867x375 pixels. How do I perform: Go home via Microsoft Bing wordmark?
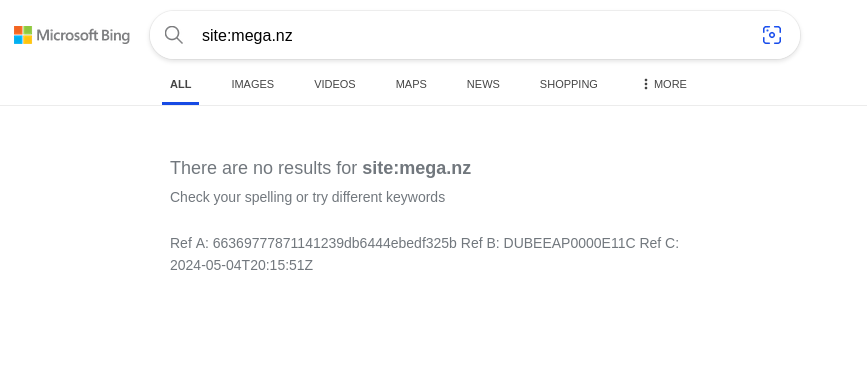click(x=83, y=36)
